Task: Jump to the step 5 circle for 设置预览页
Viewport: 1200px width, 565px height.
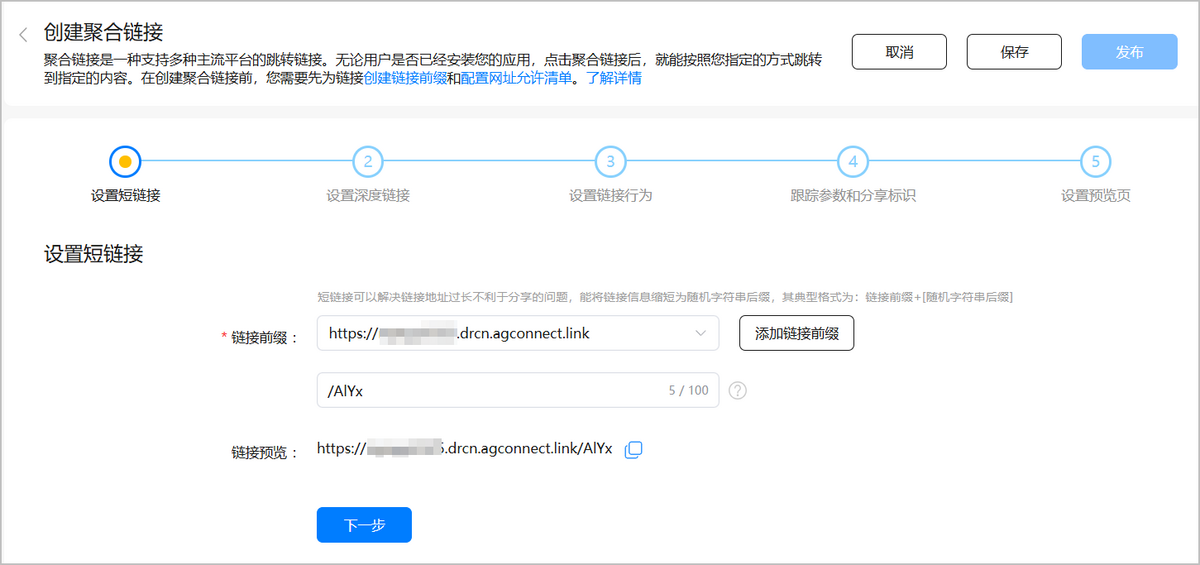Action: [x=1096, y=161]
